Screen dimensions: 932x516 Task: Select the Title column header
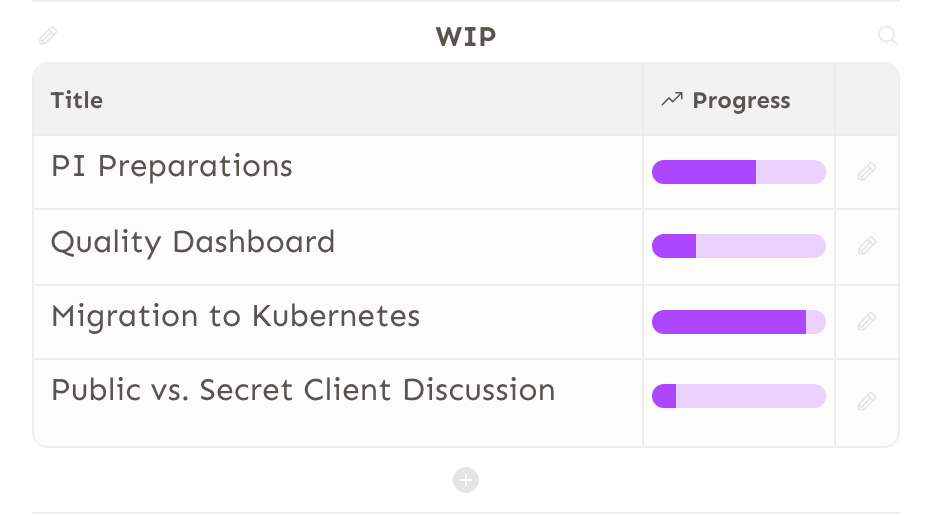[x=77, y=100]
